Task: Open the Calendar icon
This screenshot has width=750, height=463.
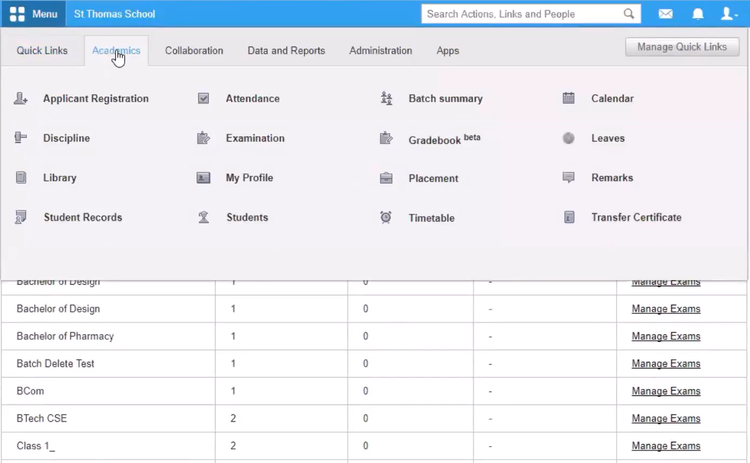Action: (569, 99)
